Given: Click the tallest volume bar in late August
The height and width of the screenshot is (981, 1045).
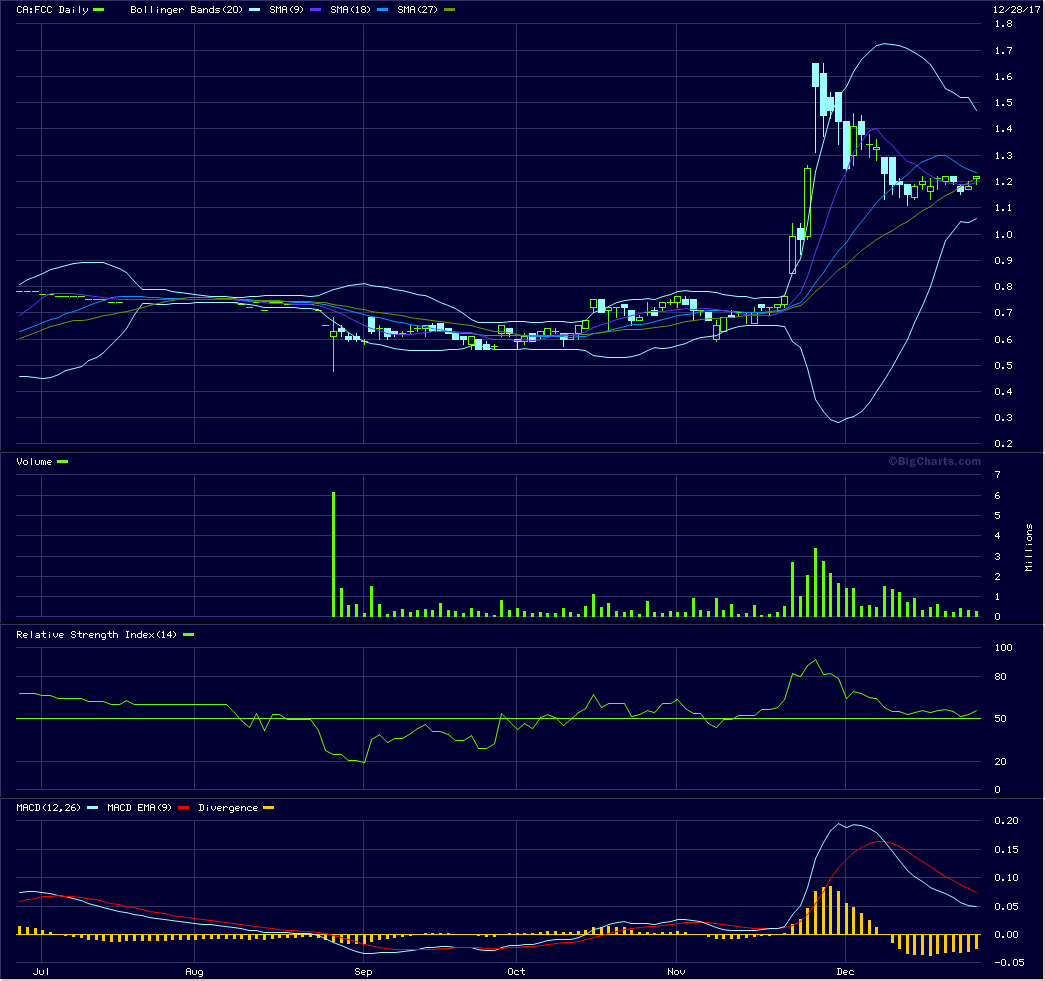Looking at the screenshot, I should point(333,554).
